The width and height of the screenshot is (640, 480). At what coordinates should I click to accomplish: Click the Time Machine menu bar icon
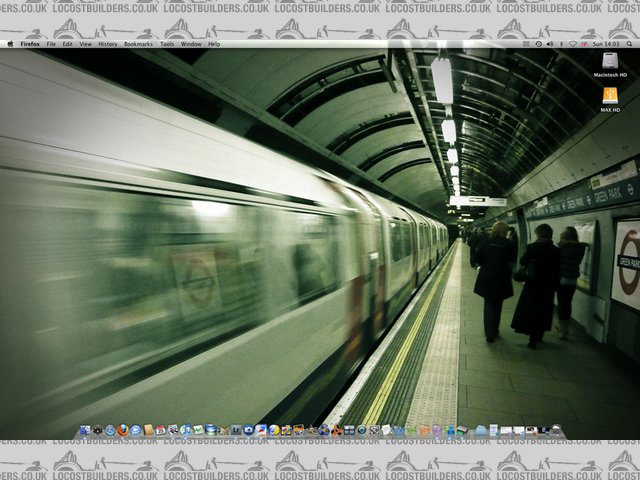(x=538, y=44)
